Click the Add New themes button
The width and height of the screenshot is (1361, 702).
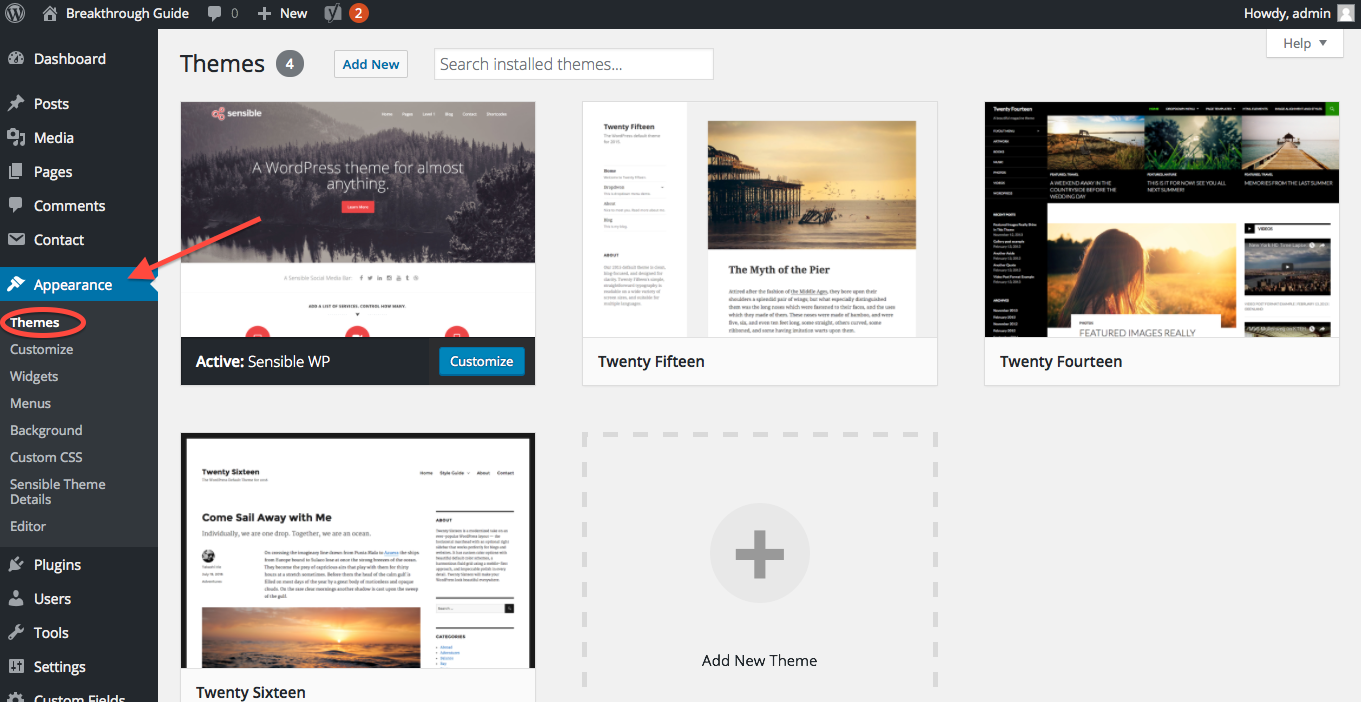point(370,63)
